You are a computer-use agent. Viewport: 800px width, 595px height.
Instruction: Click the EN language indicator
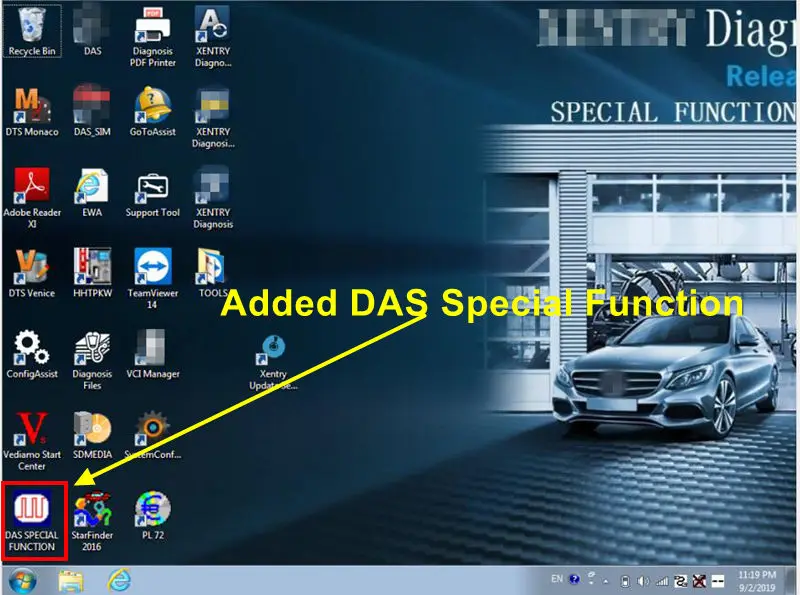click(557, 579)
